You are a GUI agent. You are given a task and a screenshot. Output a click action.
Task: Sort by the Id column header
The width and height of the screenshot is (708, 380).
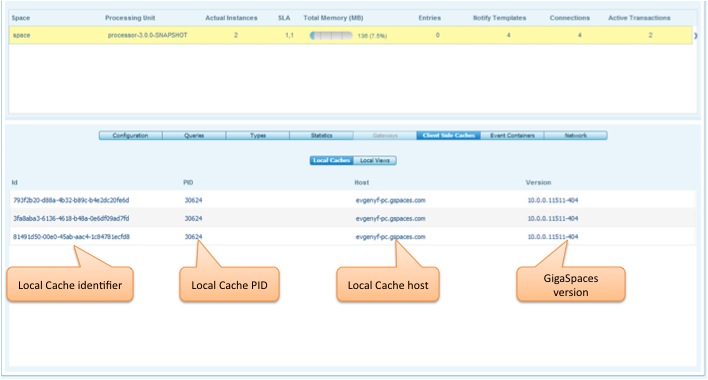pos(14,182)
